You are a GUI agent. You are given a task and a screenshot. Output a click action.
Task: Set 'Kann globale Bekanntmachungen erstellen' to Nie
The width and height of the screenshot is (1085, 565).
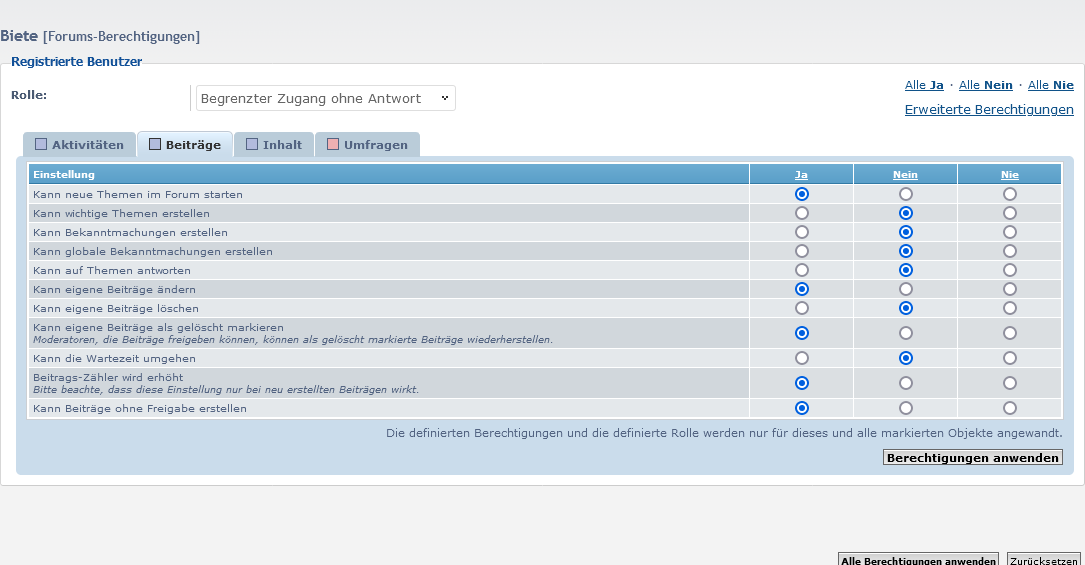point(1010,251)
